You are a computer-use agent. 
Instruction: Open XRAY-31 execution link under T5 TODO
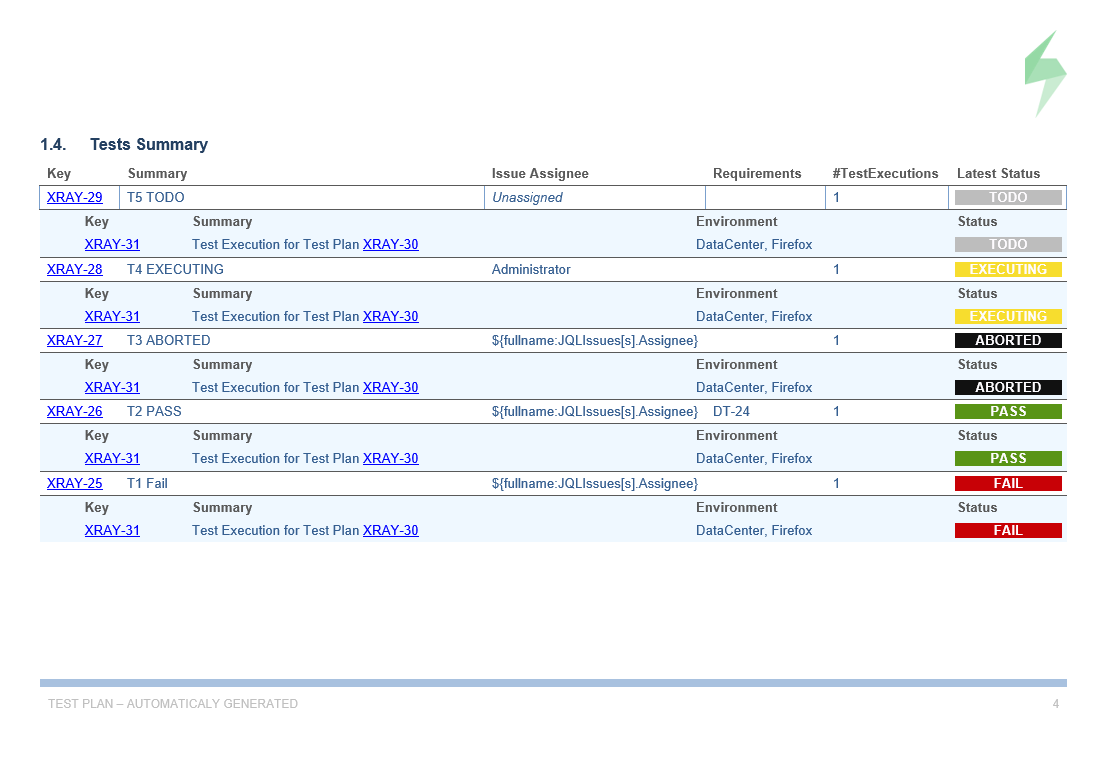[x=112, y=245]
